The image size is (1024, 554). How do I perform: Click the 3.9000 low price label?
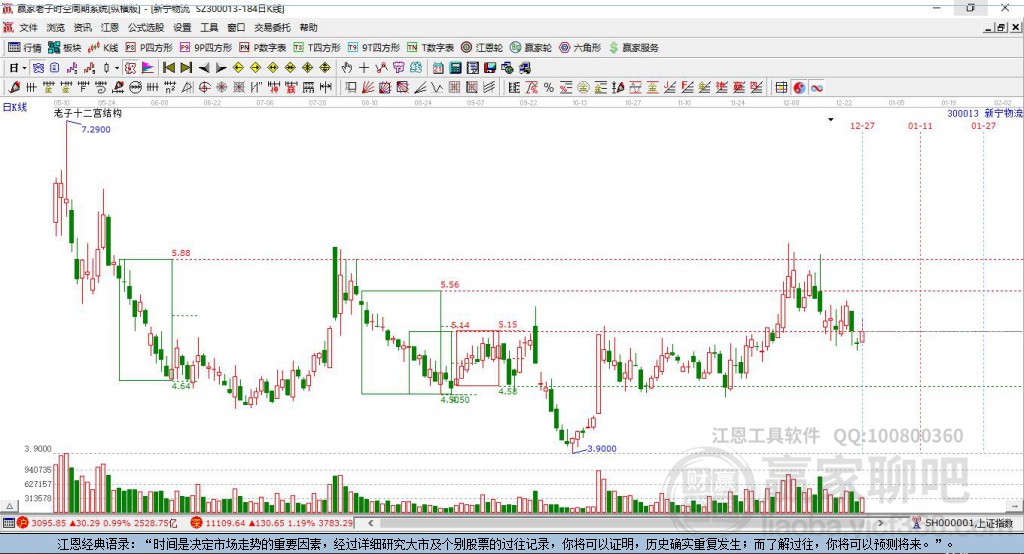click(x=601, y=448)
